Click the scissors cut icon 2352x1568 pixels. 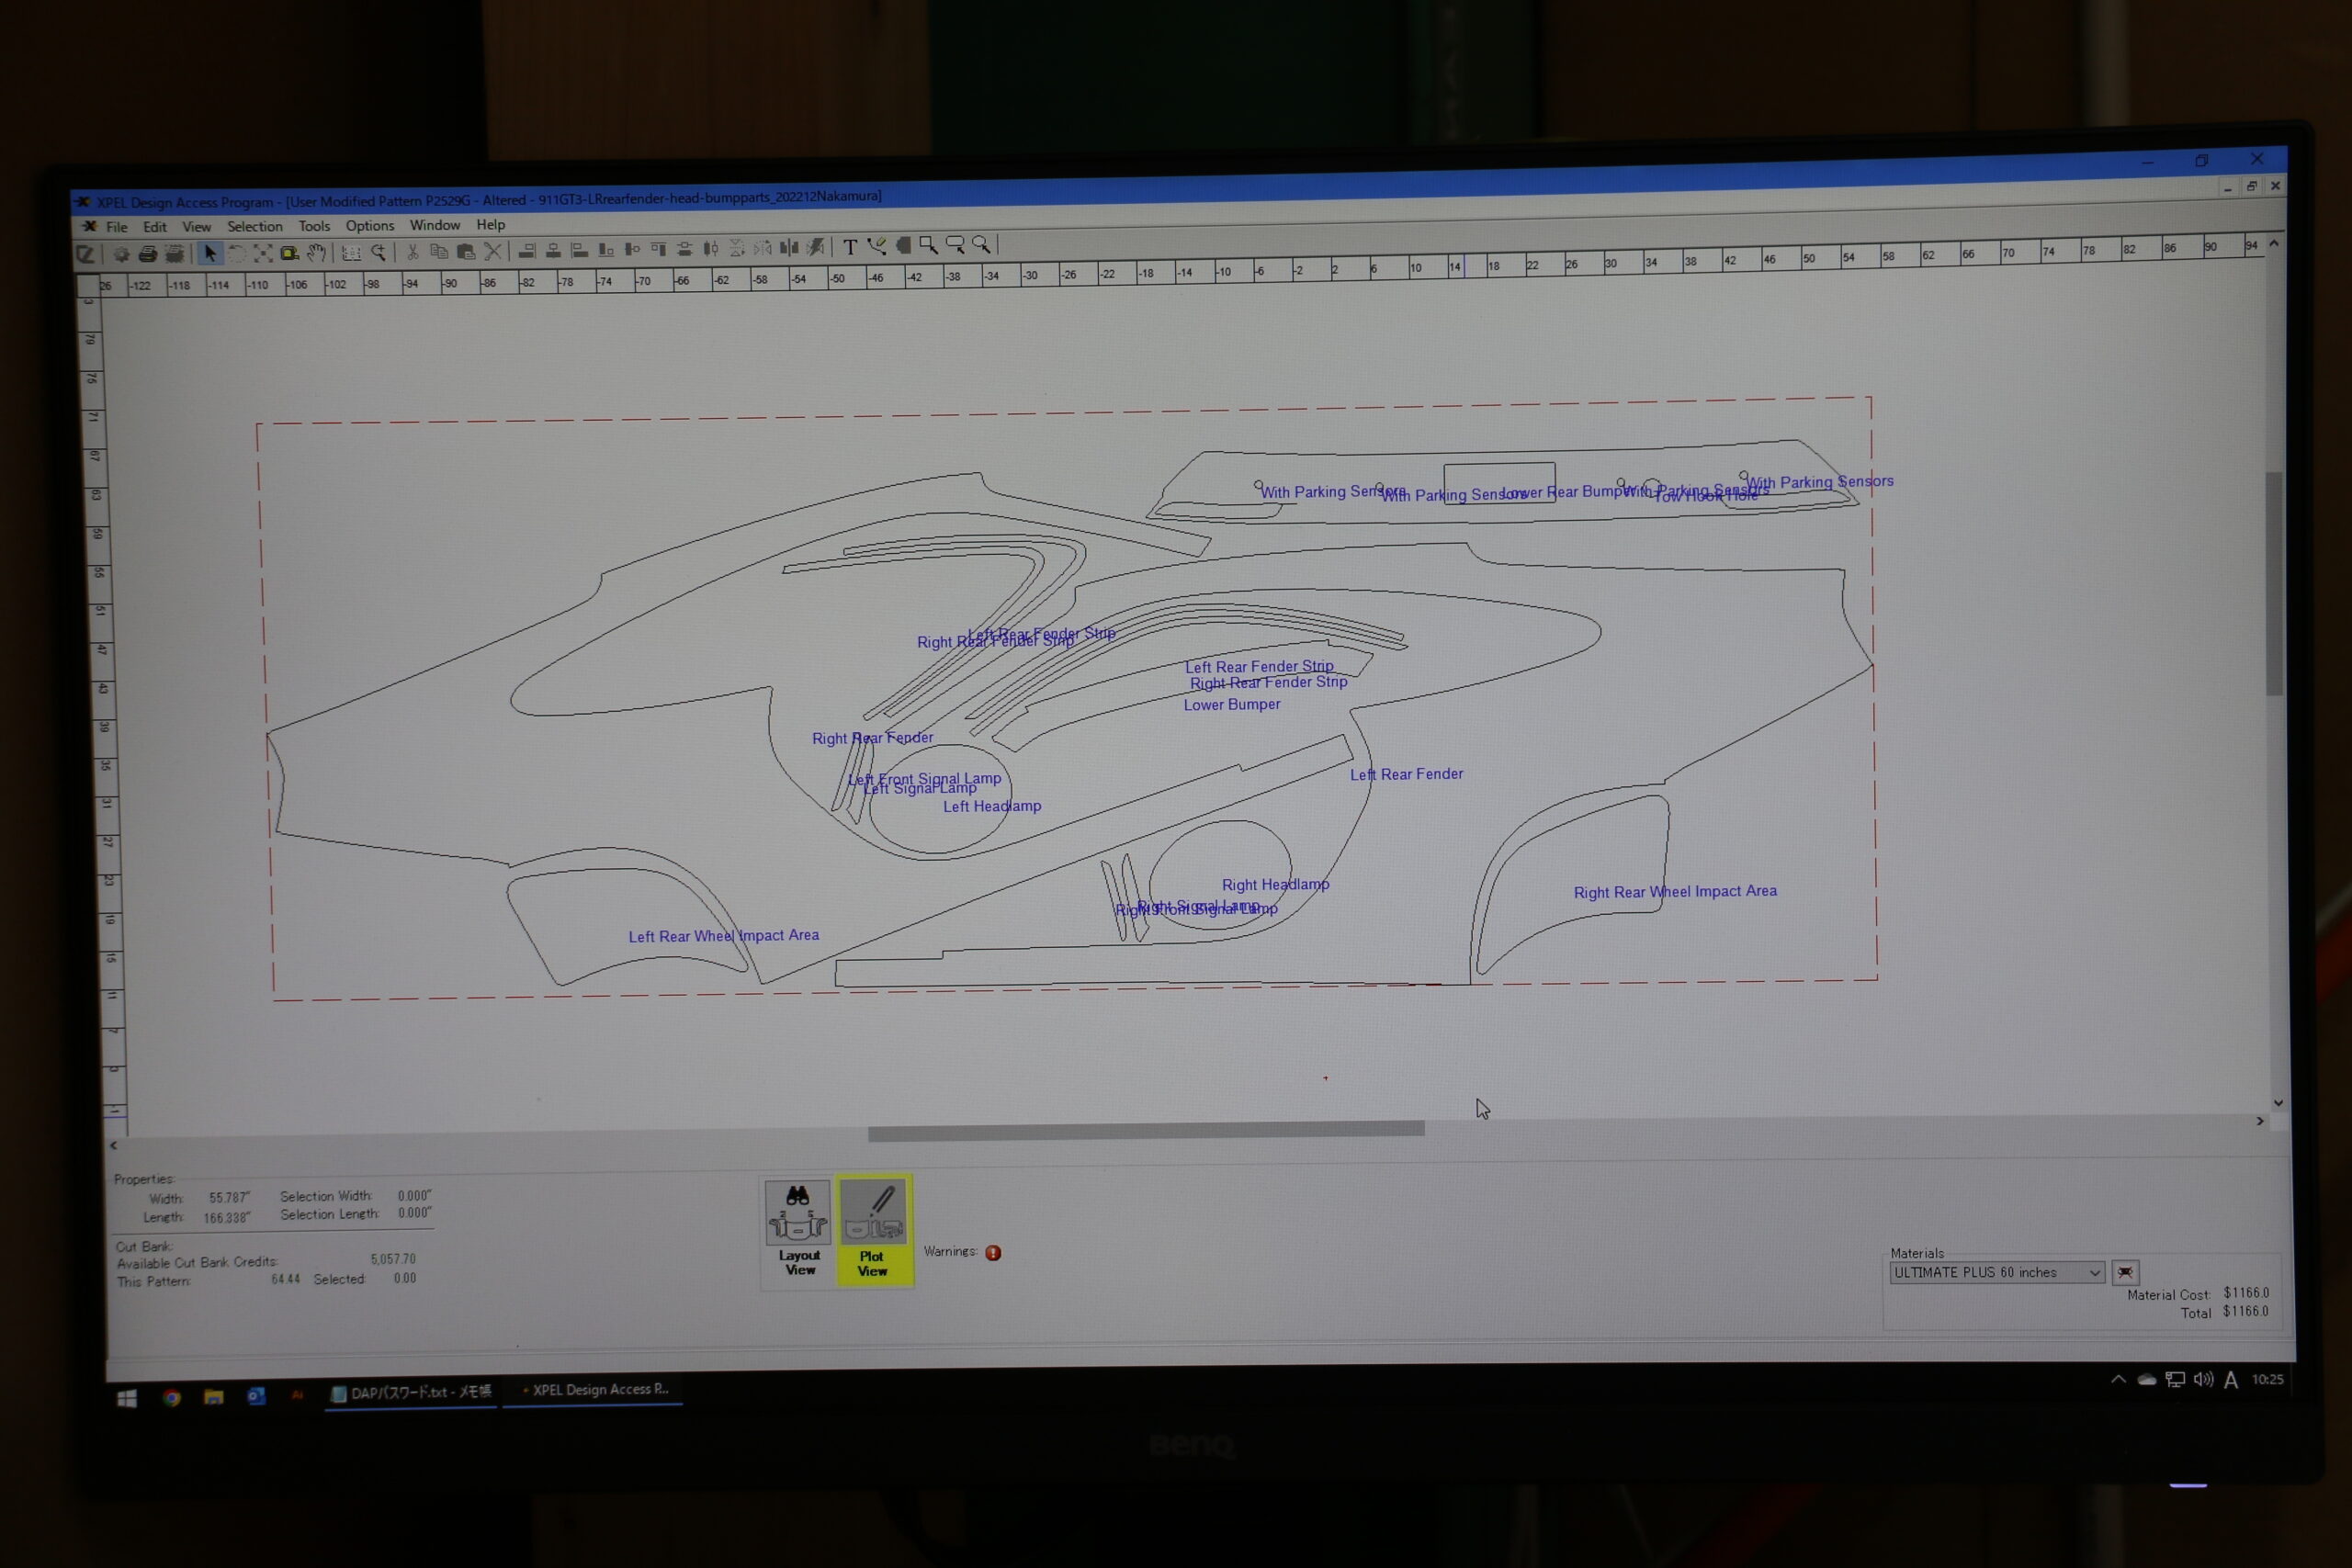pos(412,252)
